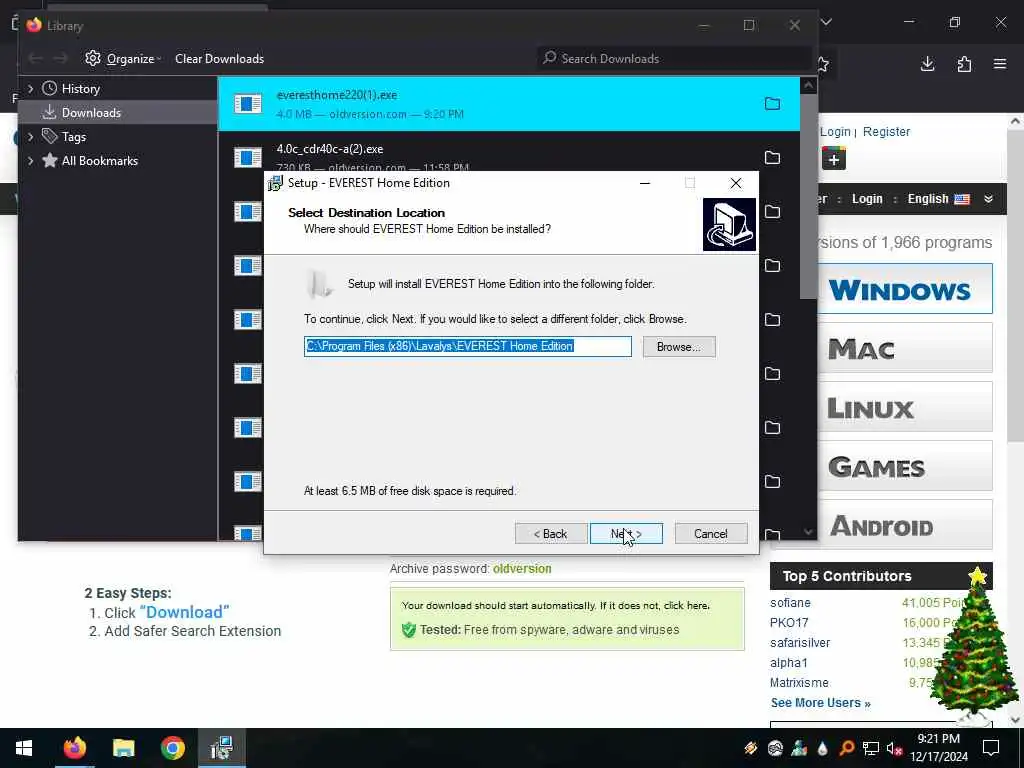Click the Search Downloads field

tap(673, 59)
